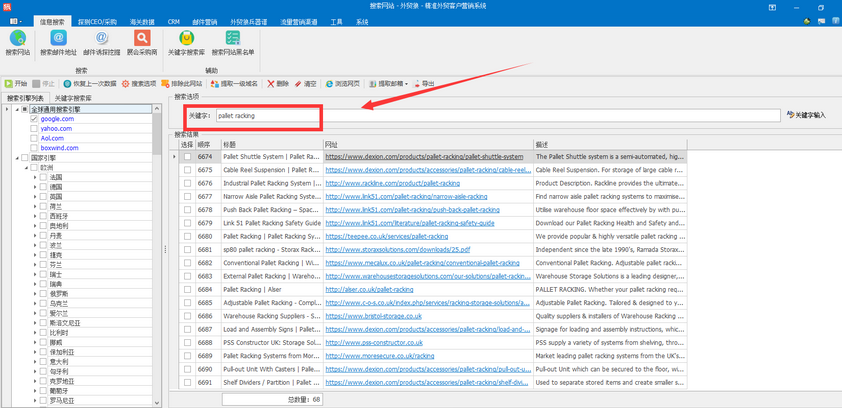
Task: Click 恢复上一次数据 in the toolbar
Action: click(x=90, y=84)
